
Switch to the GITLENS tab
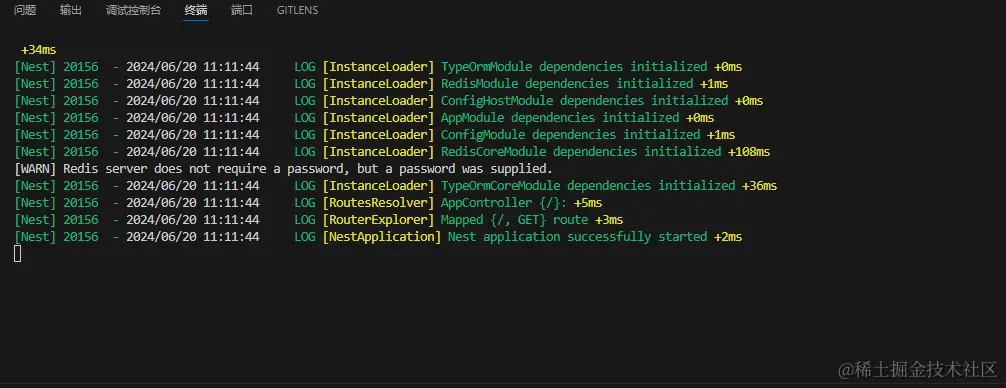[x=297, y=10]
